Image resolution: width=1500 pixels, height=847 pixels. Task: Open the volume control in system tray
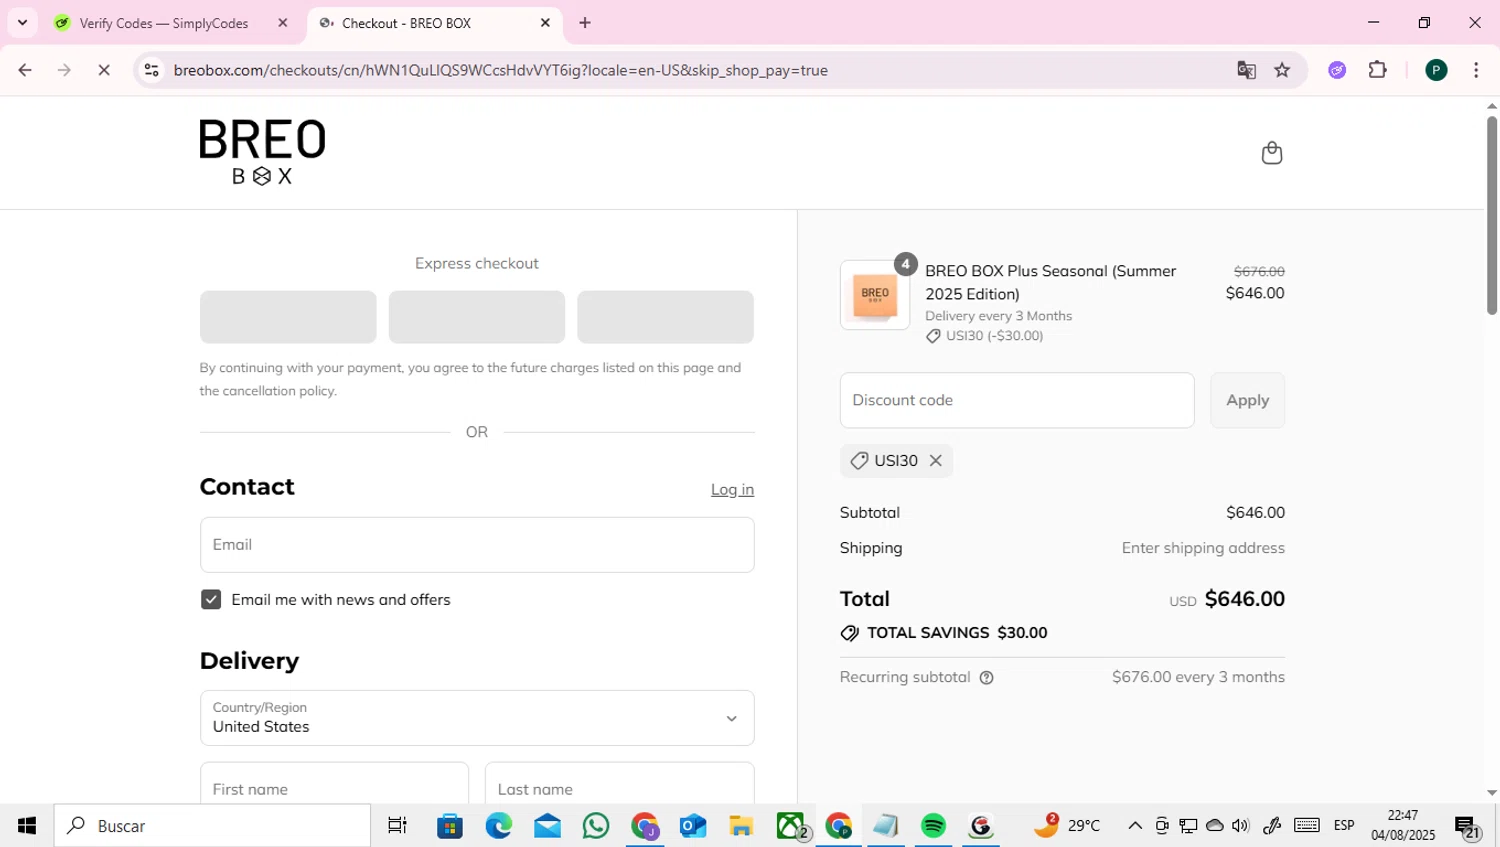click(x=1241, y=825)
